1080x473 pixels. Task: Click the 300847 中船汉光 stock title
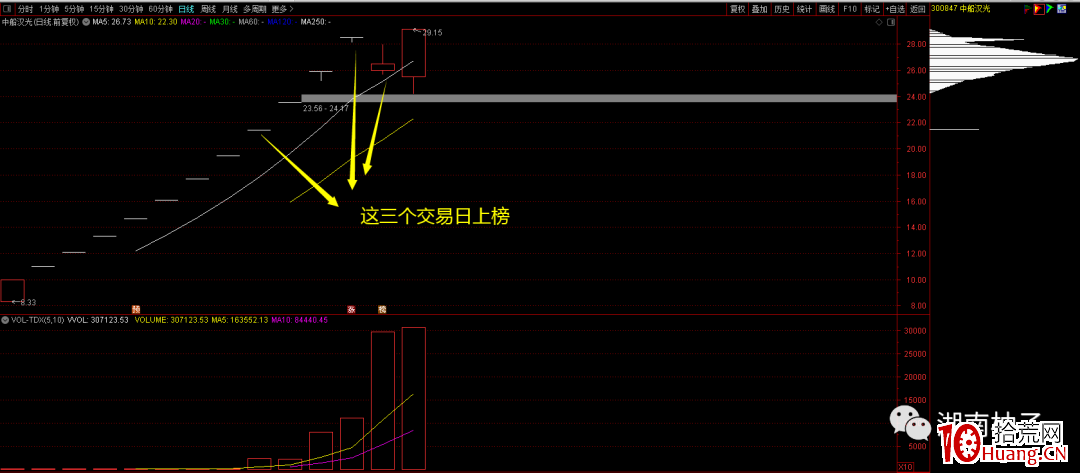[960, 9]
